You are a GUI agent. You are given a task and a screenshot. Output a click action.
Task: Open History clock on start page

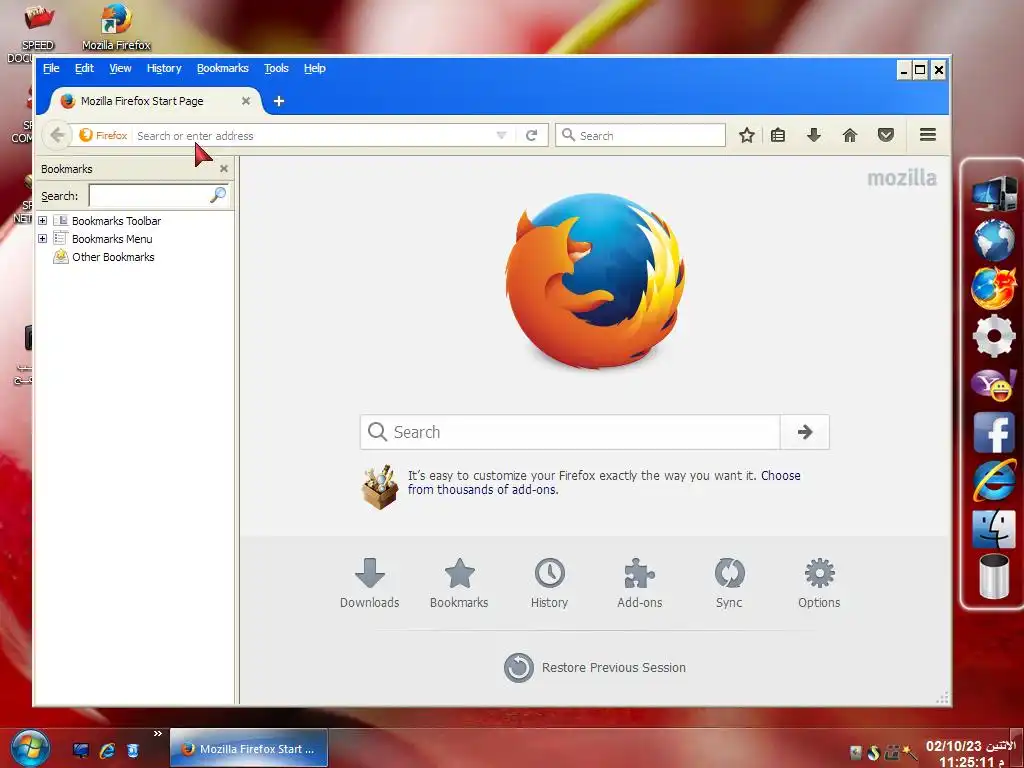coord(549,583)
